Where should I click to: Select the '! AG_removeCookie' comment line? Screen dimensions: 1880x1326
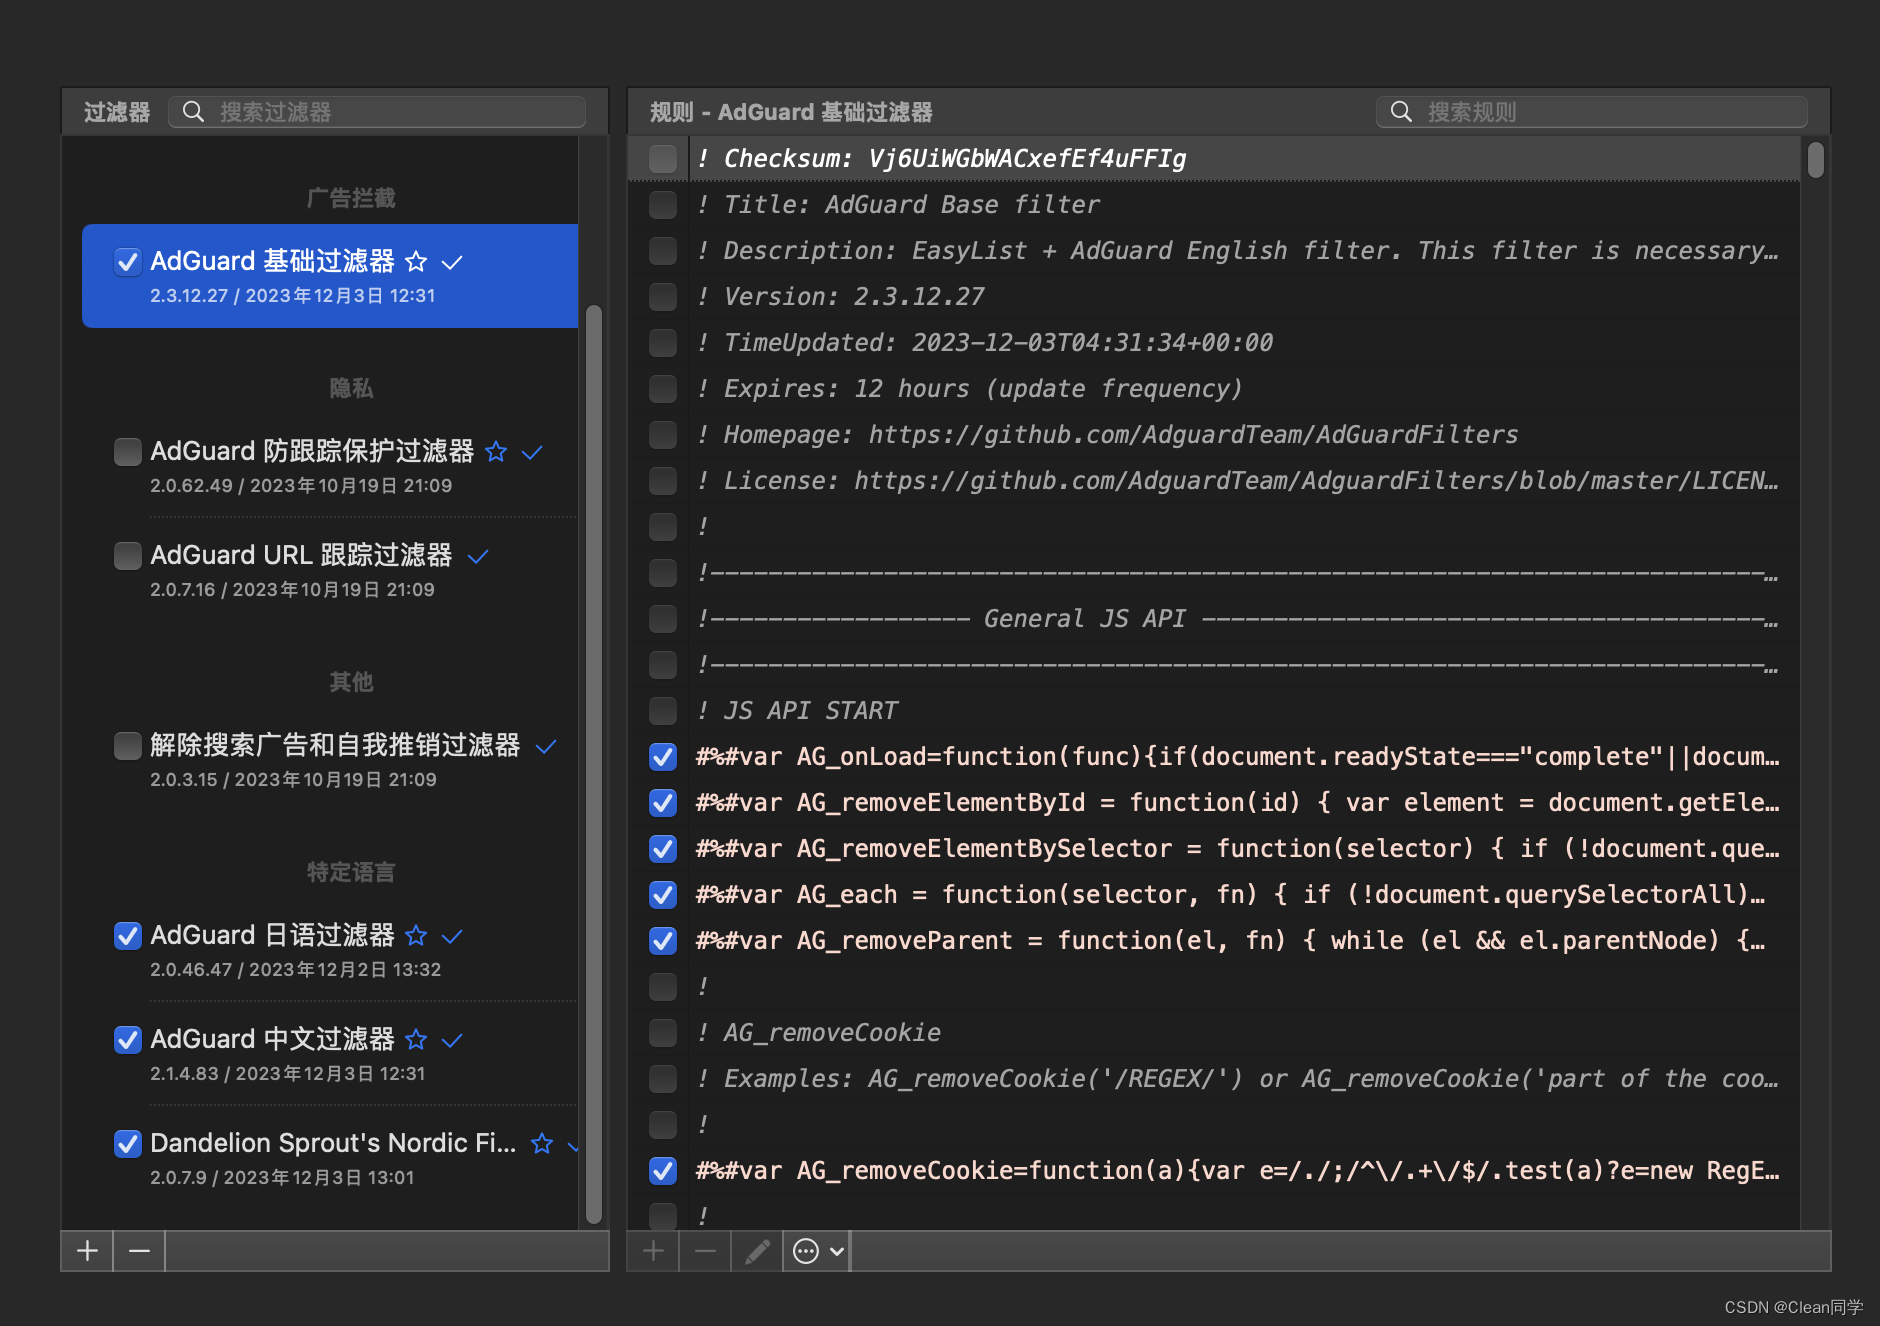(1214, 1033)
